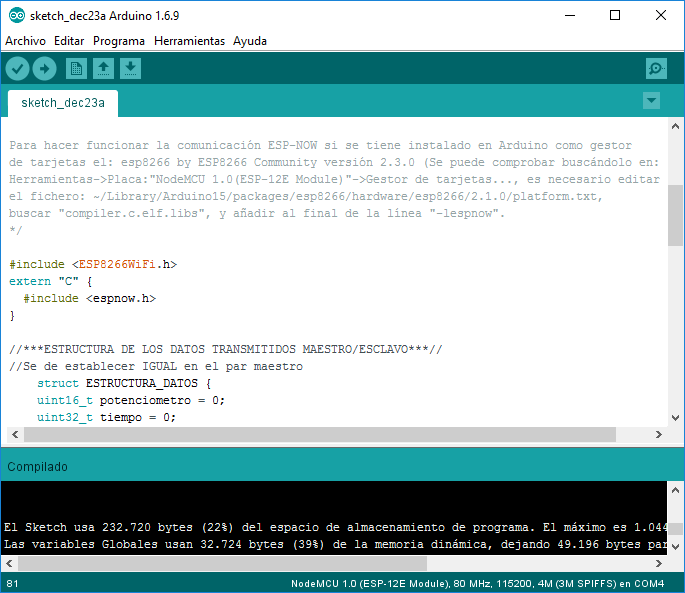Viewport: 685px width, 593px height.
Task: Minimize the Arduino window
Action: (x=570, y=16)
